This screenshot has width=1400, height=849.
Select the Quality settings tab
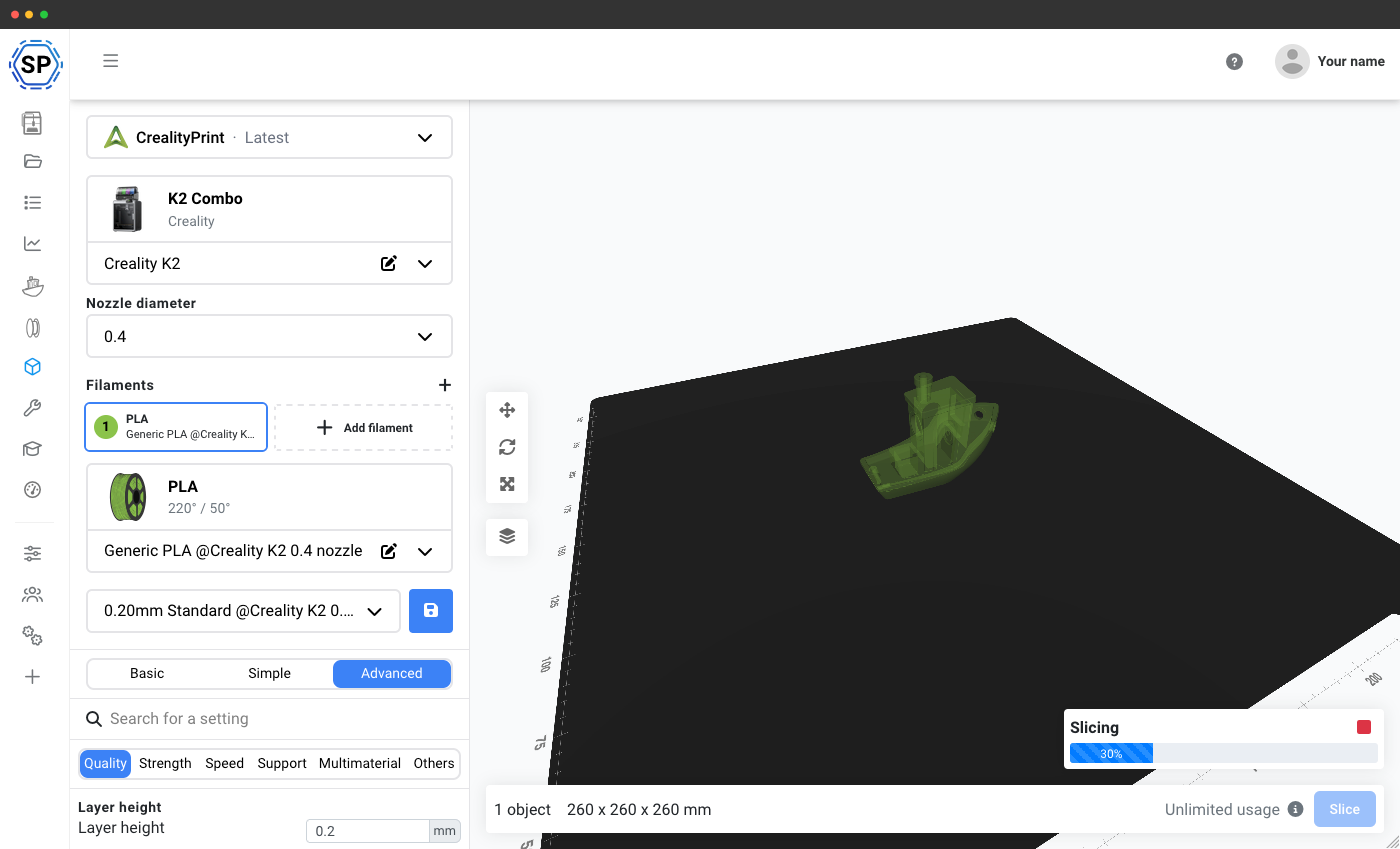pyautogui.click(x=105, y=763)
